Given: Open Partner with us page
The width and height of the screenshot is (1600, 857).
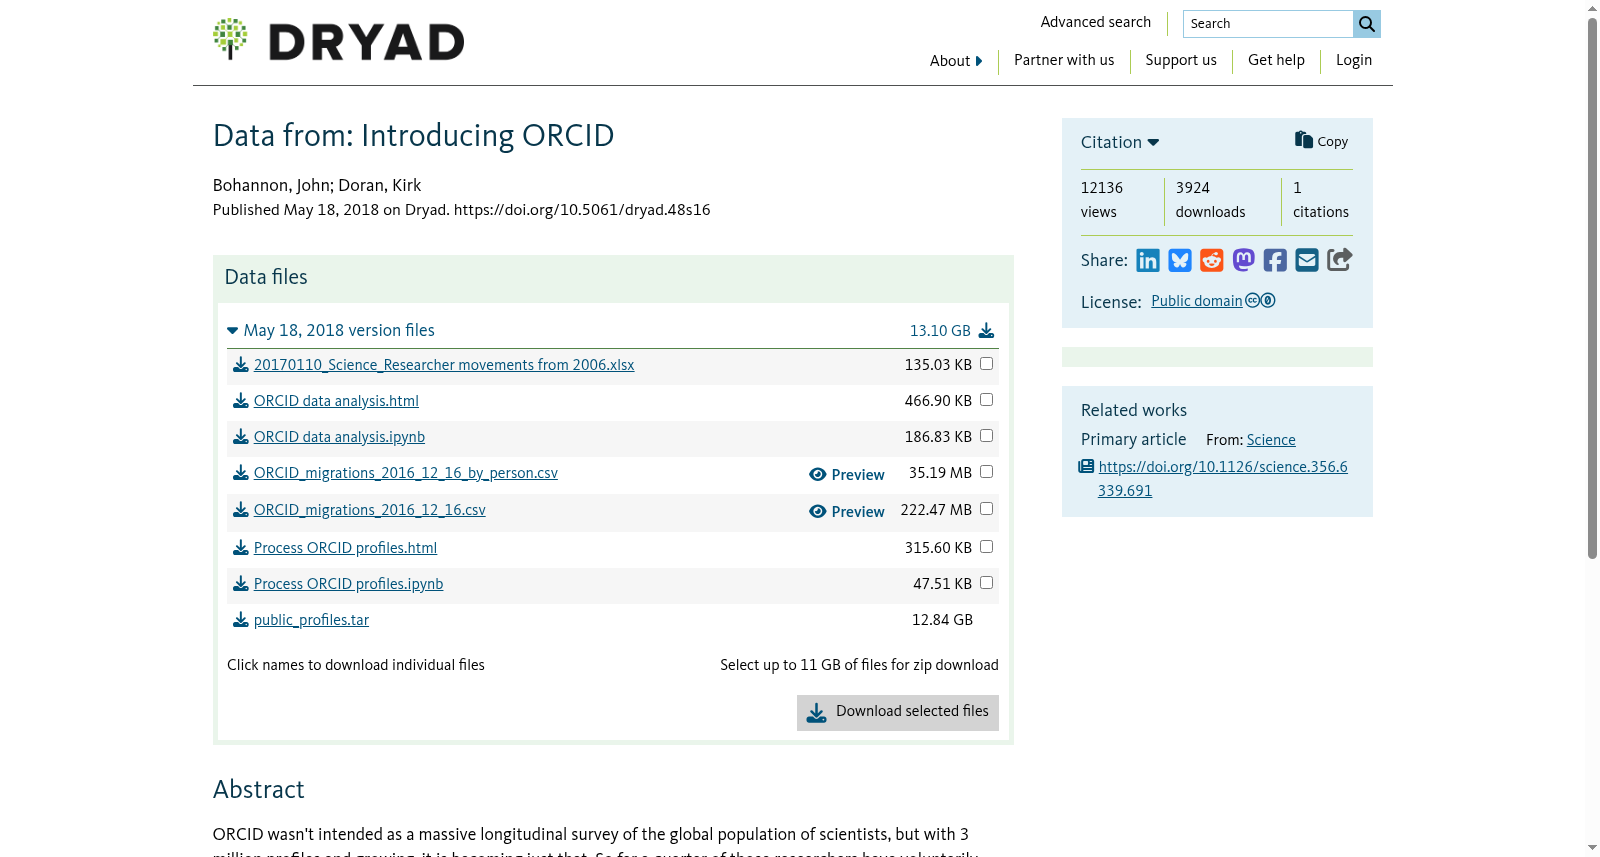Looking at the screenshot, I should [x=1064, y=60].
